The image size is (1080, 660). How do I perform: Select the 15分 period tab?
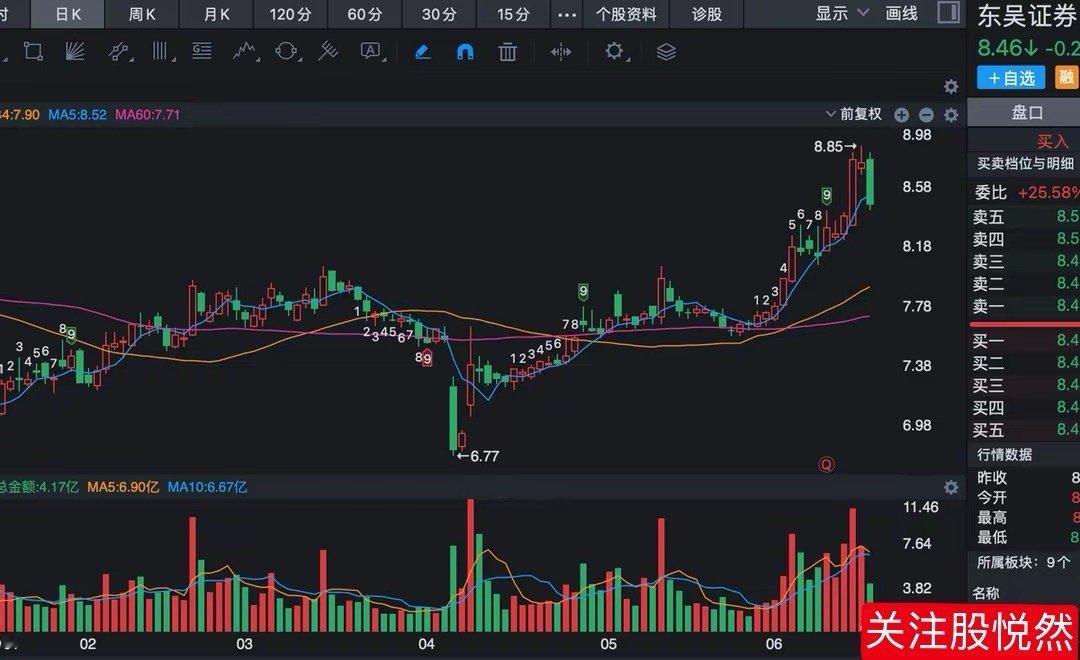pyautogui.click(x=513, y=14)
